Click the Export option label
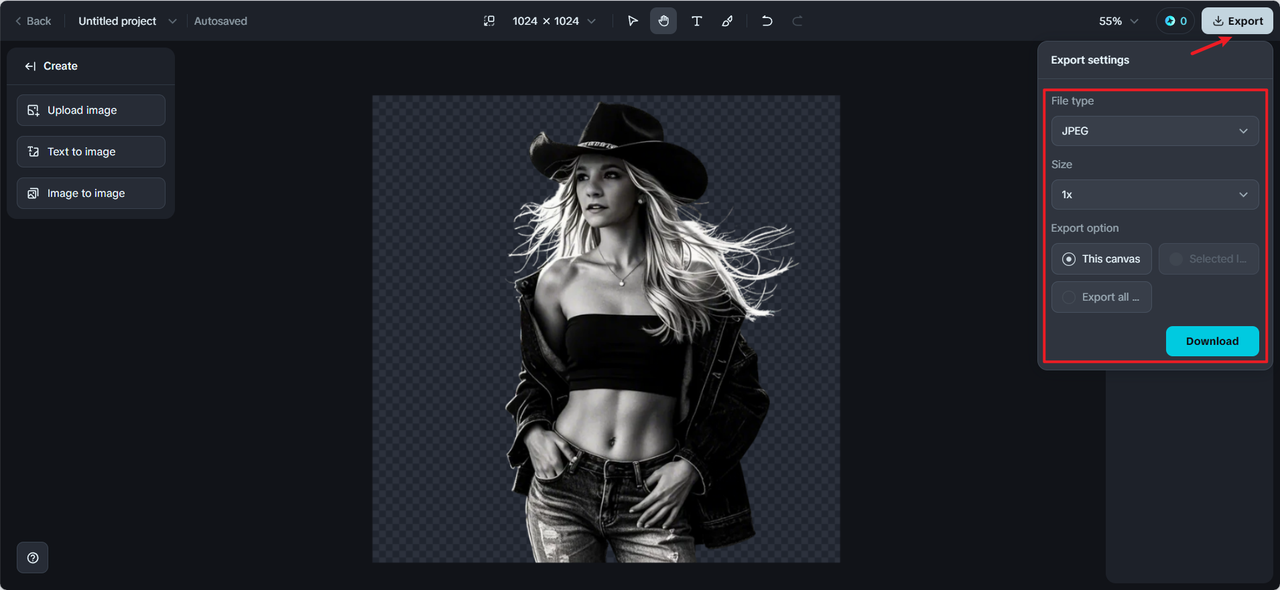1280x590 pixels. [1085, 228]
